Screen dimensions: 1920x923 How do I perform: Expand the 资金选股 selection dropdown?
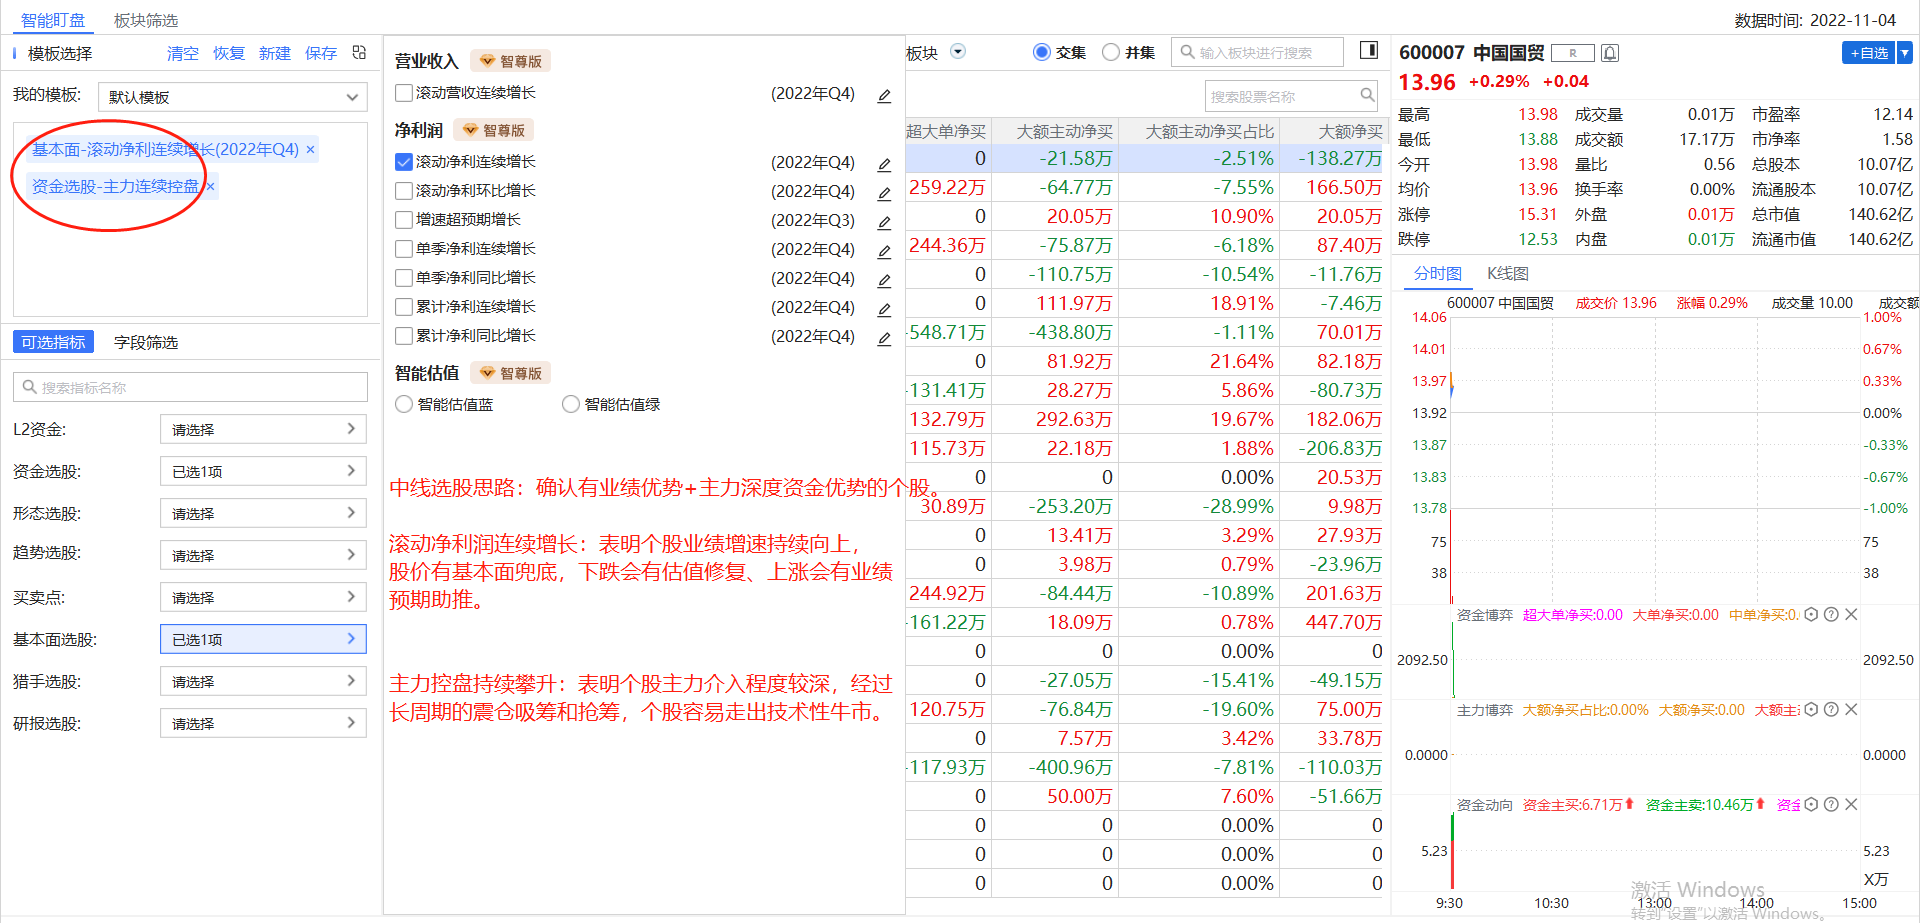263,471
